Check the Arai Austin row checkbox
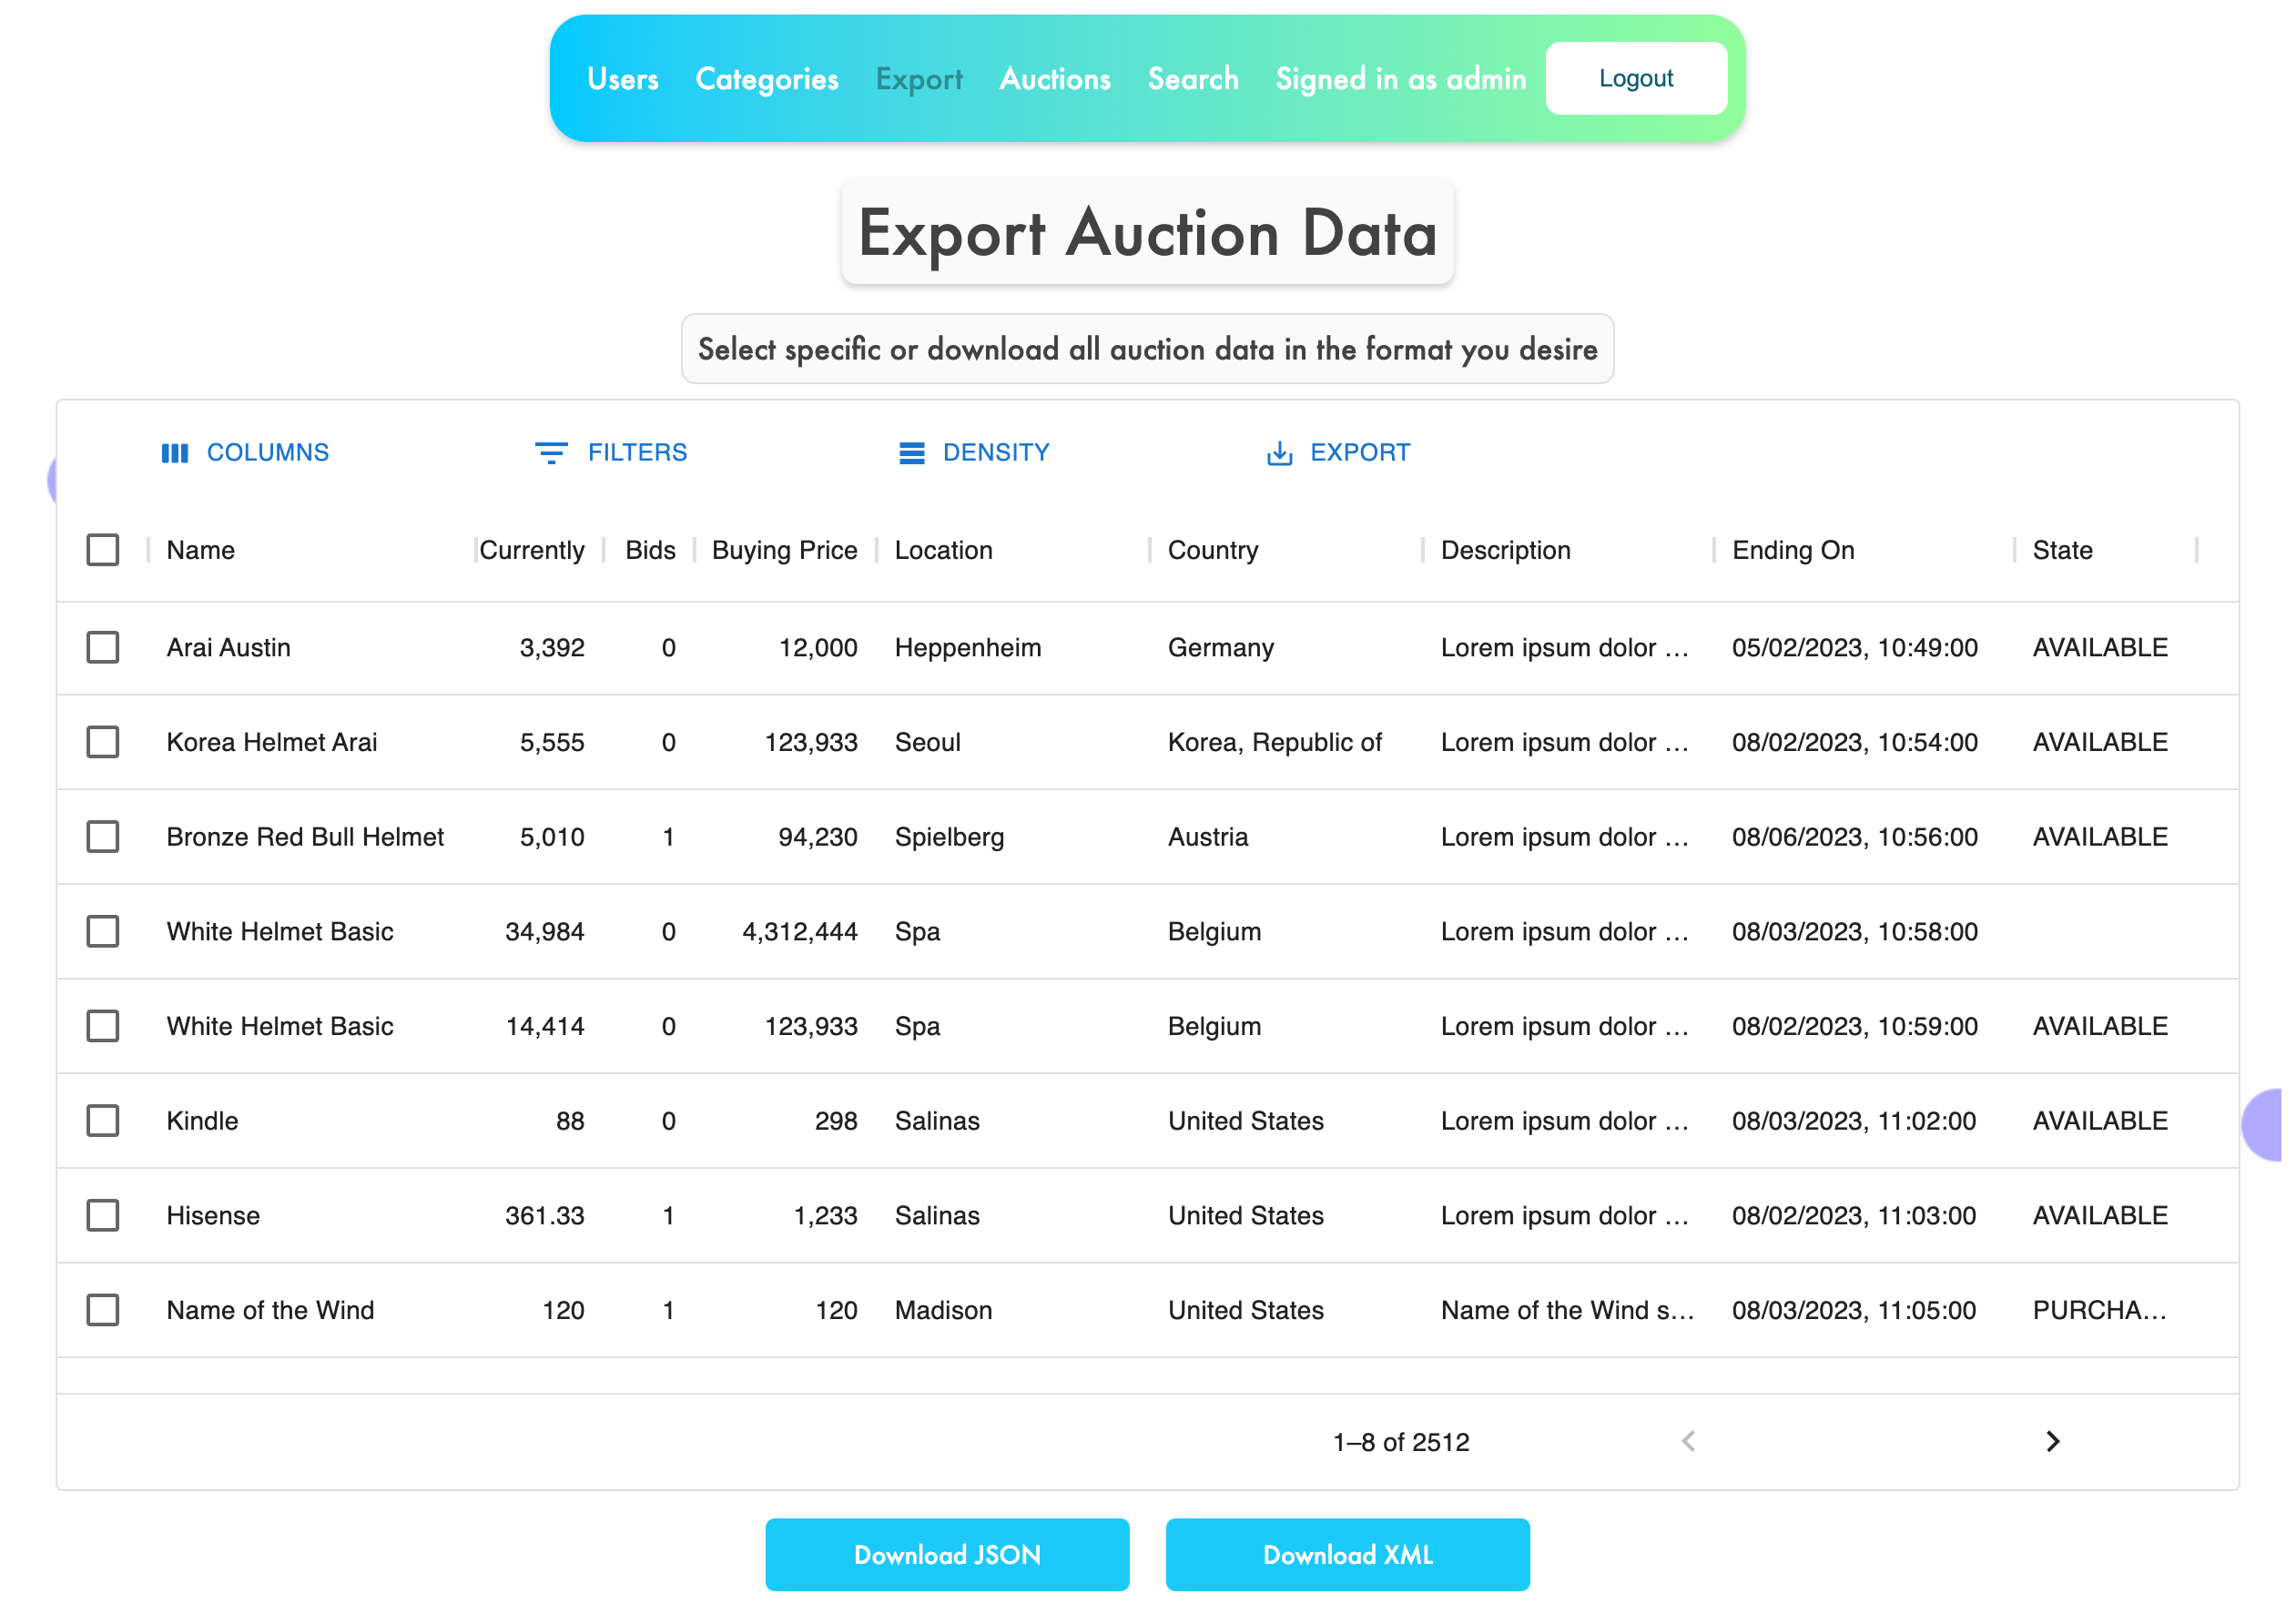2296x1624 pixels. pos(103,647)
